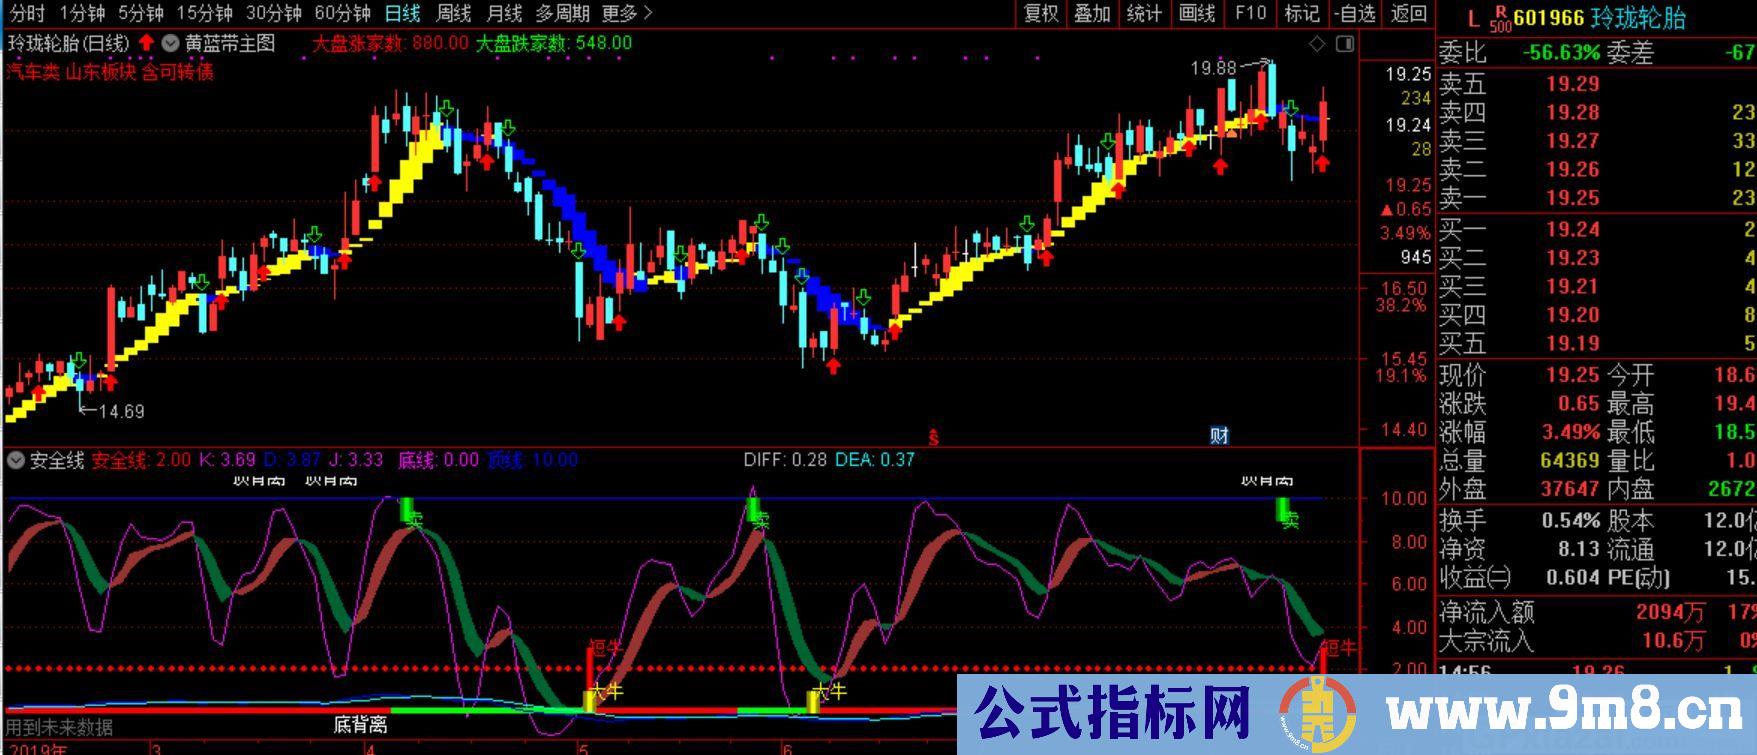Open F10 company info
This screenshot has height=755, width=1757.
coord(1250,13)
